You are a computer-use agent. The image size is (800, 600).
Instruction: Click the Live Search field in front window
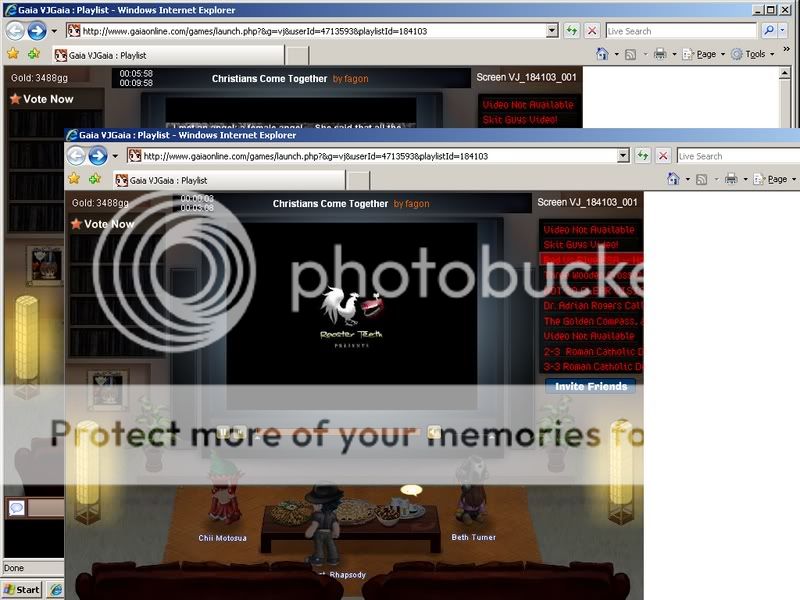(x=735, y=156)
